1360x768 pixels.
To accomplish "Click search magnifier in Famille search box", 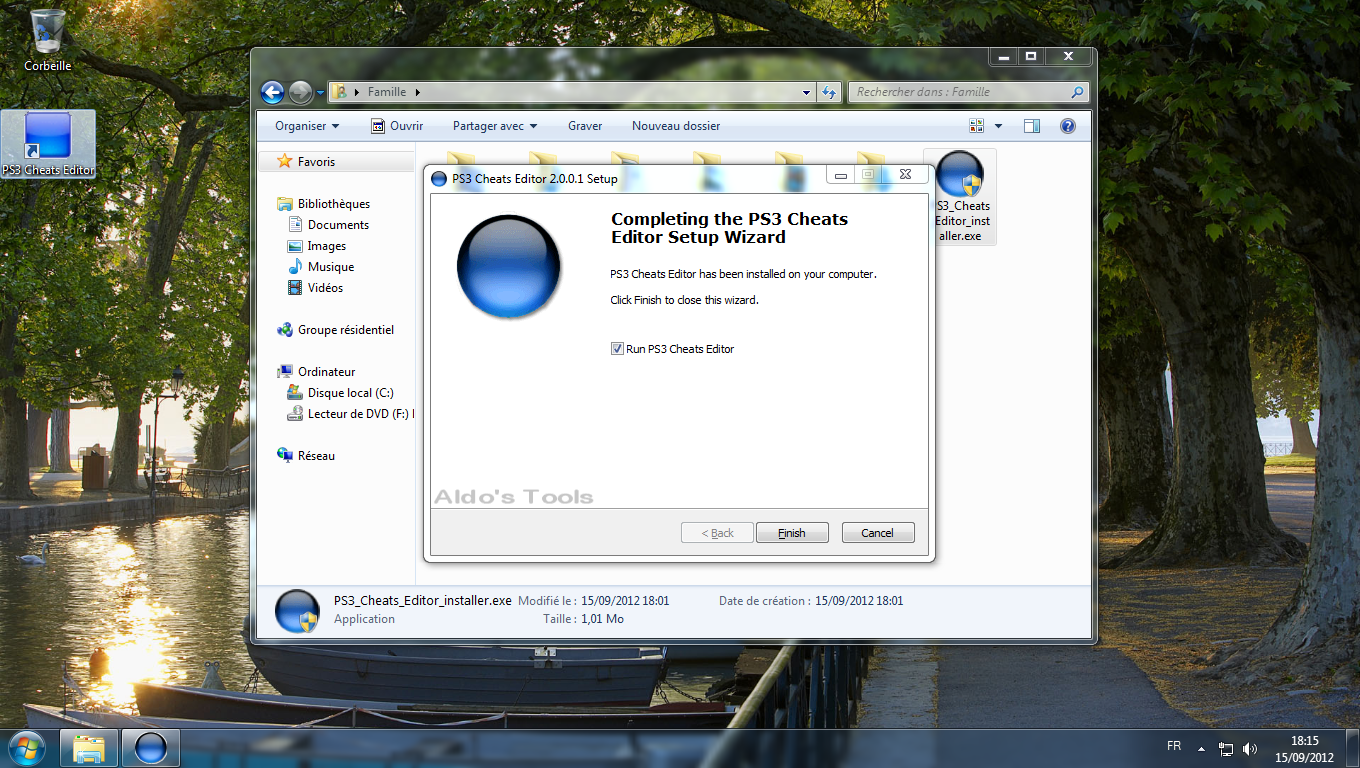I will 1077,92.
